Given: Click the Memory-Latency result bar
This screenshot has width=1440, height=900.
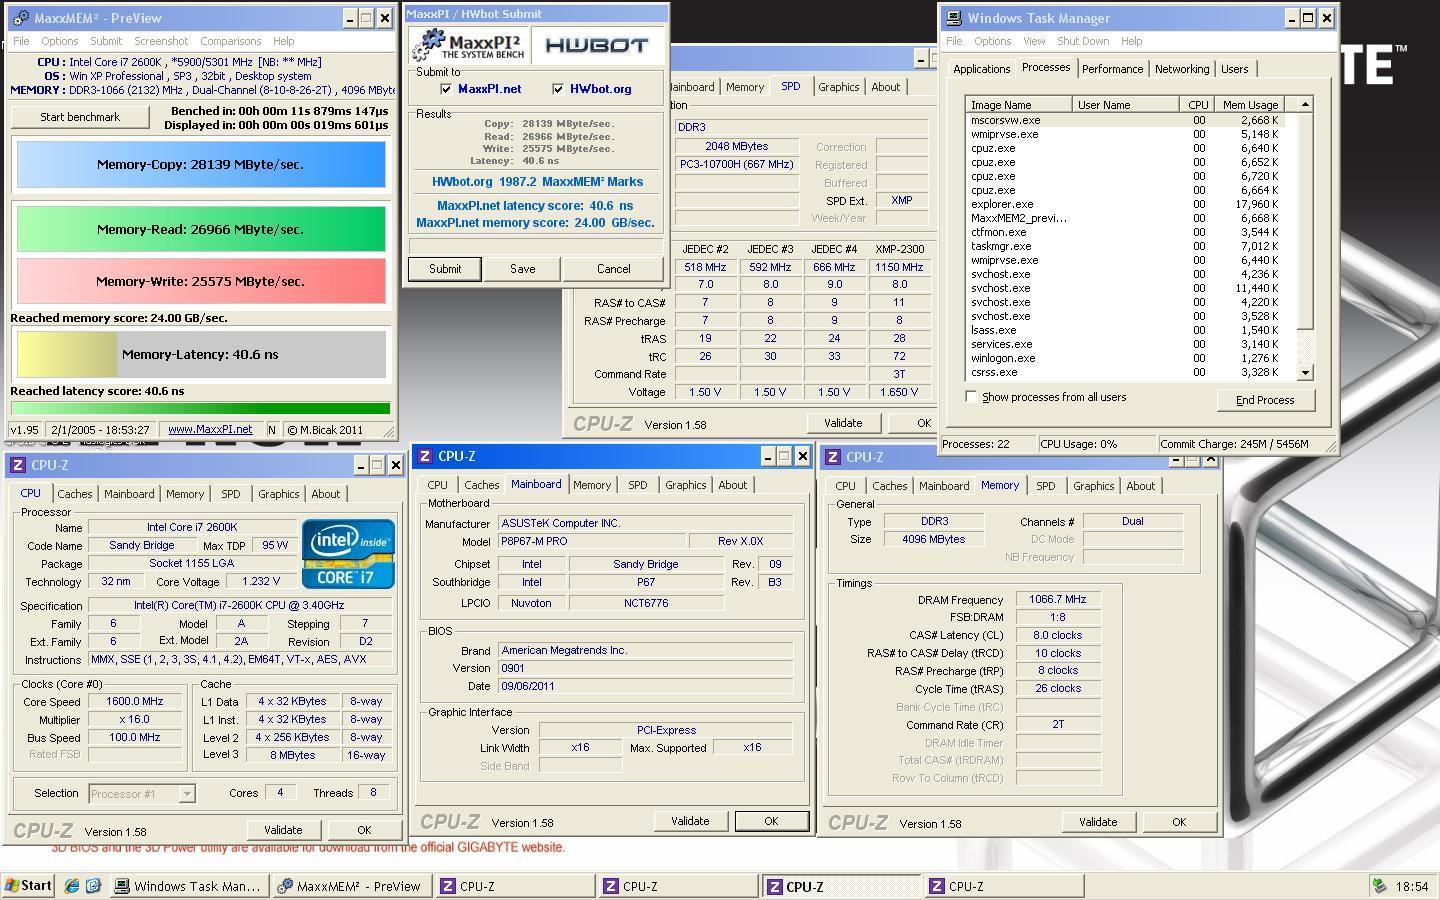Looking at the screenshot, I should coord(201,354).
